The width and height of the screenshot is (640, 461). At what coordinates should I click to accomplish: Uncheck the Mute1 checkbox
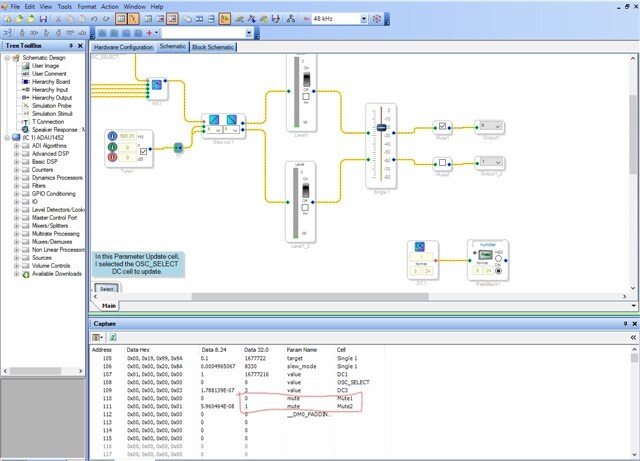point(442,126)
